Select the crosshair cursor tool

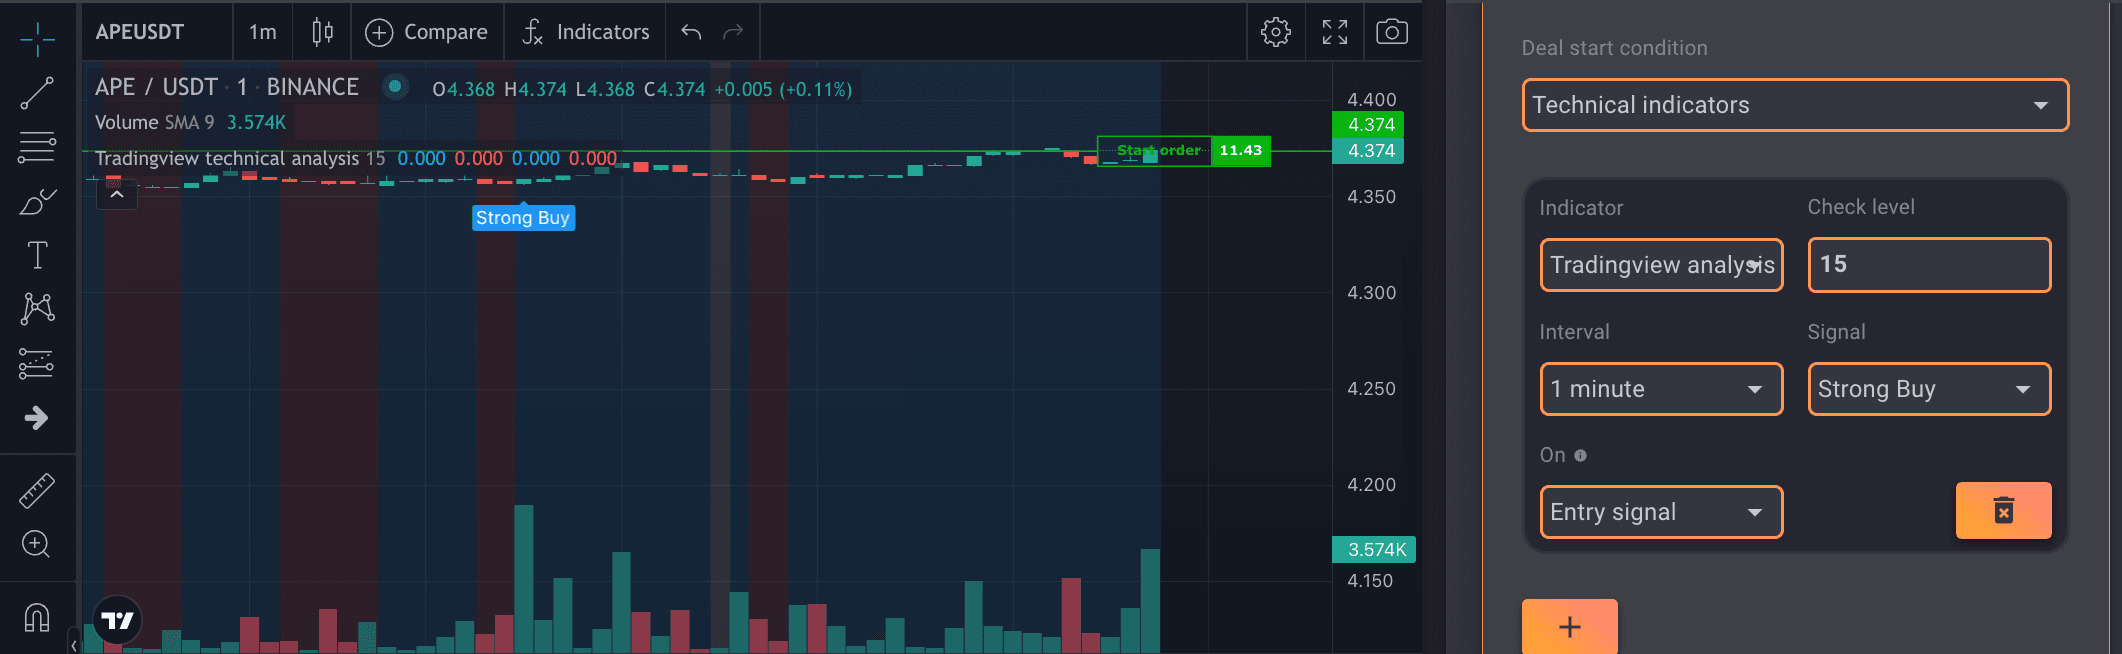(37, 39)
